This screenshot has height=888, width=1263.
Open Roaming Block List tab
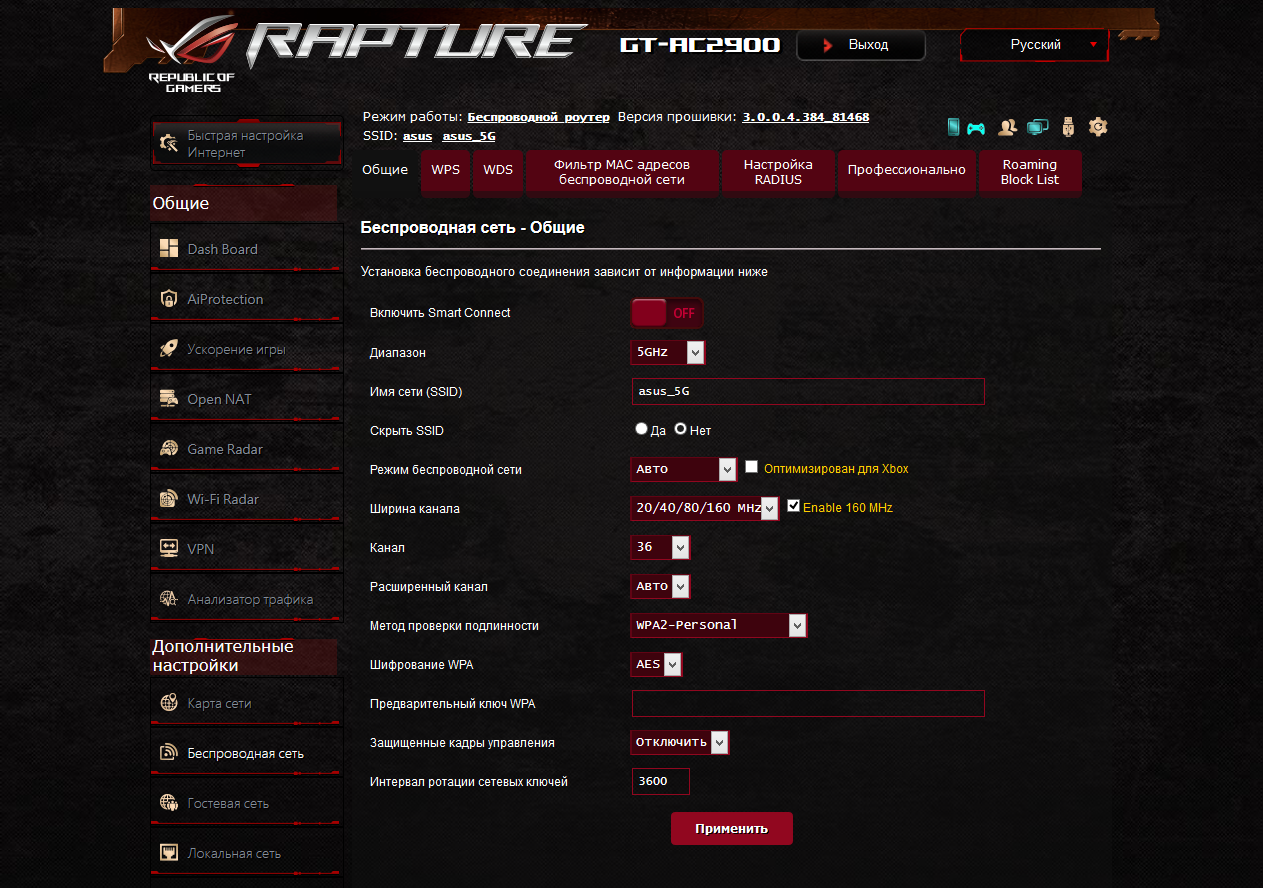1030,172
